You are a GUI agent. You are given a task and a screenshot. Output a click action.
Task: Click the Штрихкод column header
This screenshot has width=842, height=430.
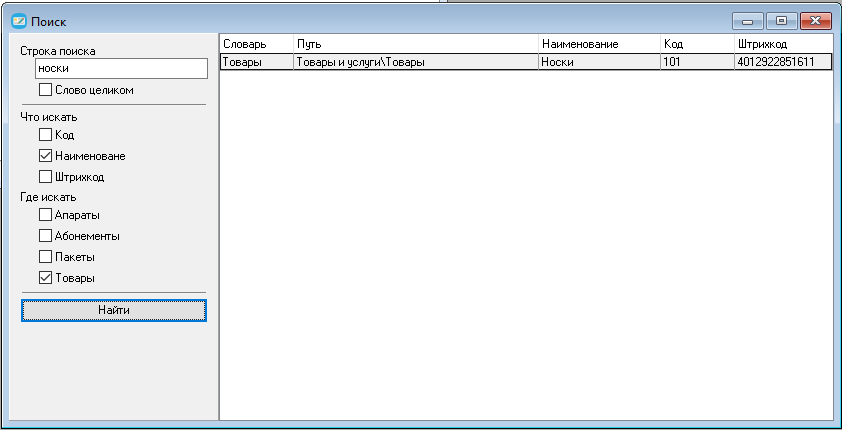(x=783, y=44)
